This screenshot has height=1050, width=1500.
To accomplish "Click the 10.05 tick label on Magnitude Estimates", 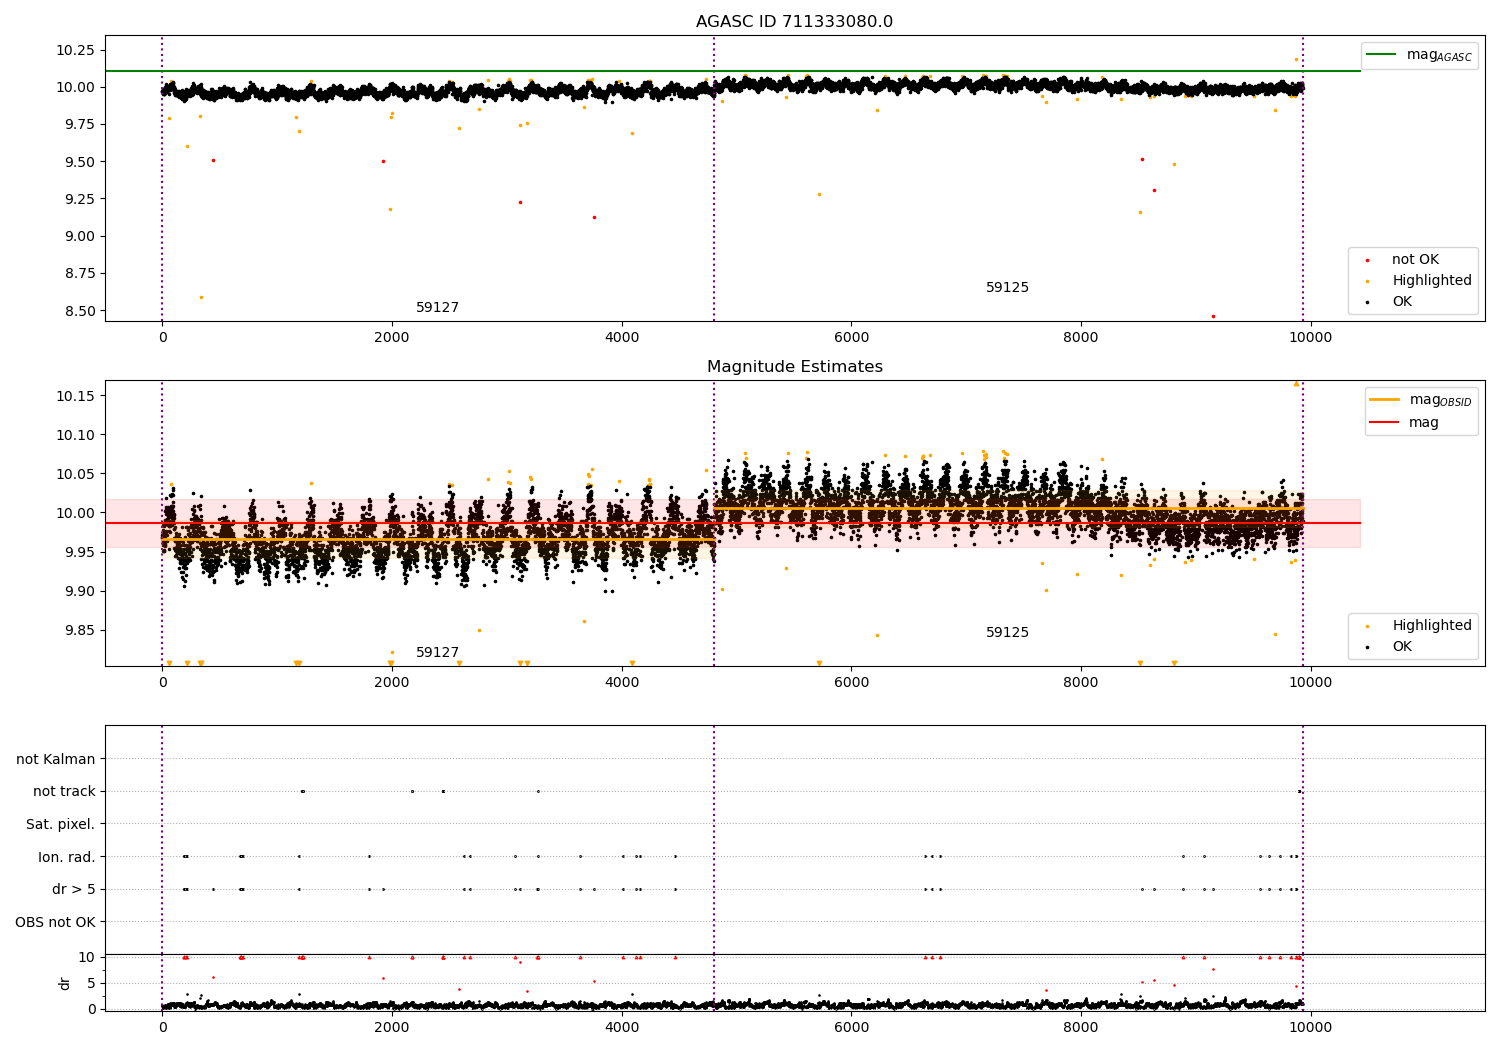I will click(75, 474).
